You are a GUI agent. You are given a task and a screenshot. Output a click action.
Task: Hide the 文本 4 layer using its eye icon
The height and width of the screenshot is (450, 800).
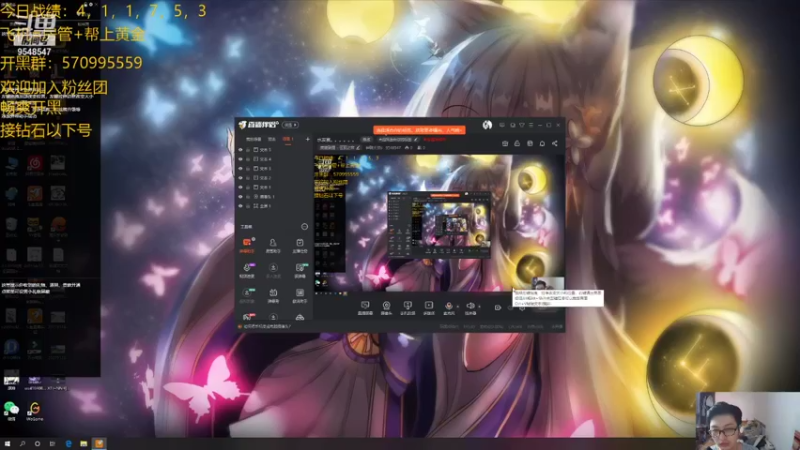[x=240, y=159]
